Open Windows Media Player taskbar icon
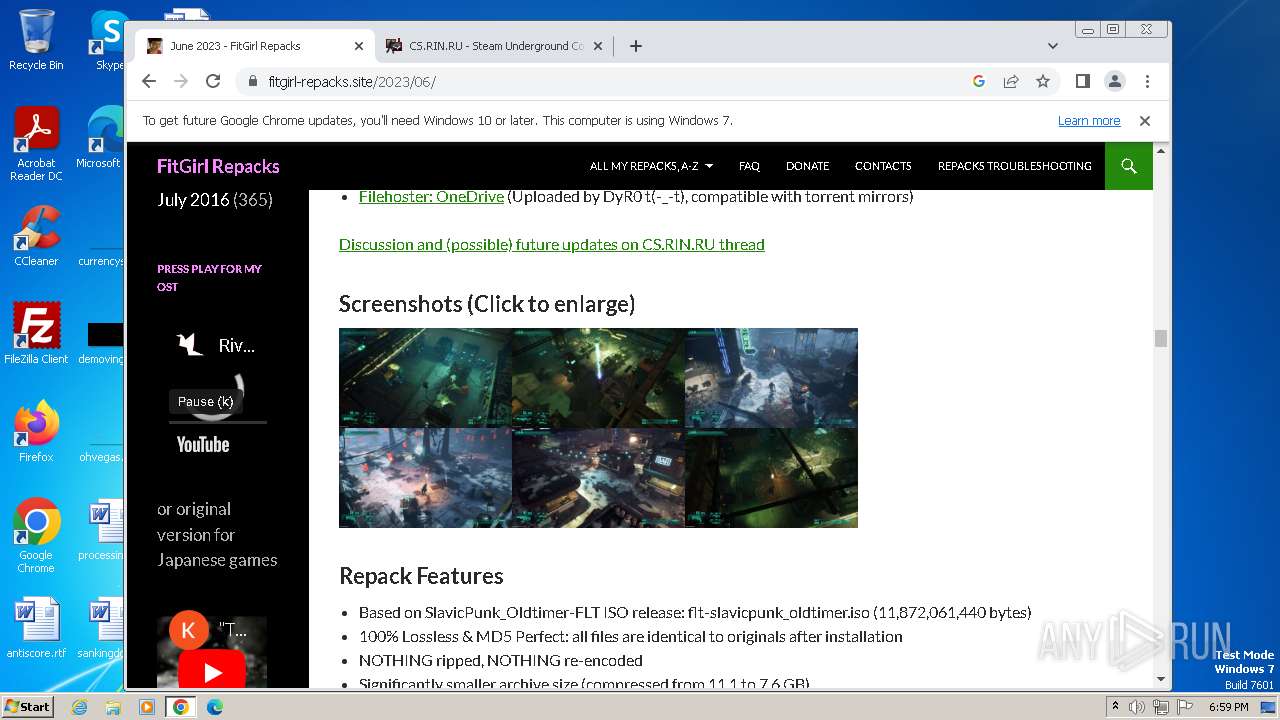The height and width of the screenshot is (720, 1280). [147, 707]
